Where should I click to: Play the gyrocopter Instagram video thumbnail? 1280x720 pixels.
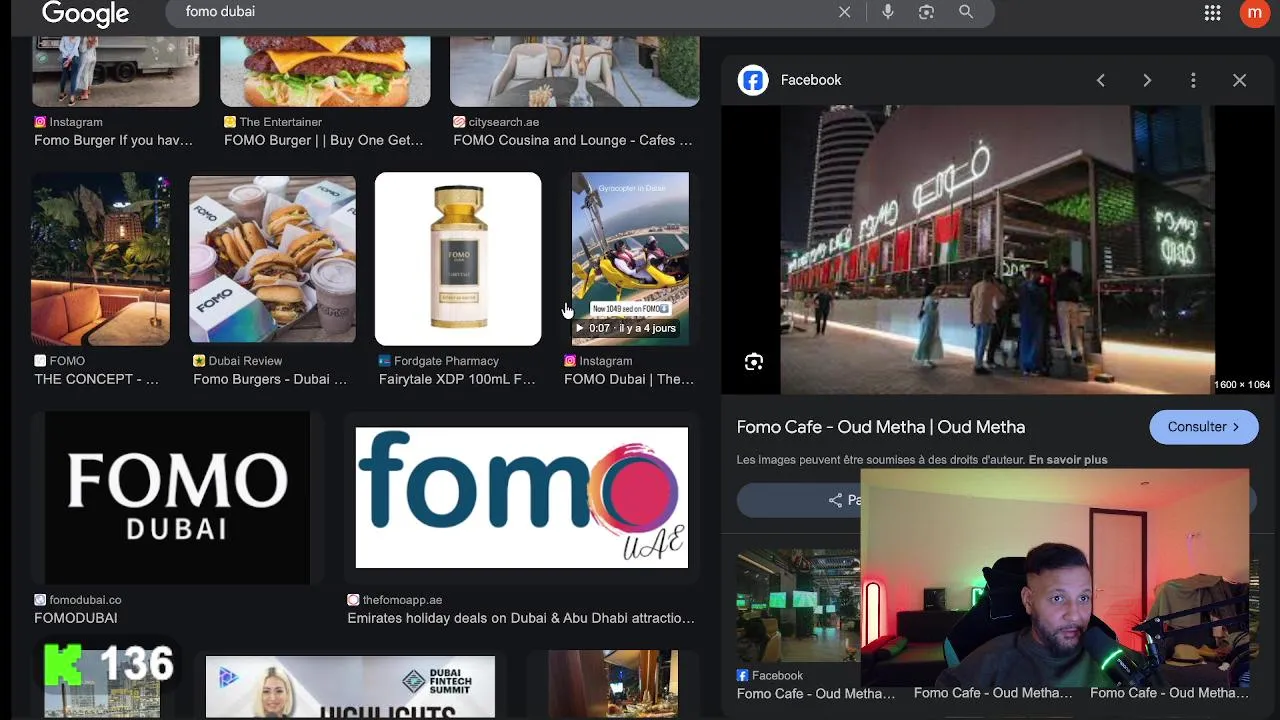[630, 259]
